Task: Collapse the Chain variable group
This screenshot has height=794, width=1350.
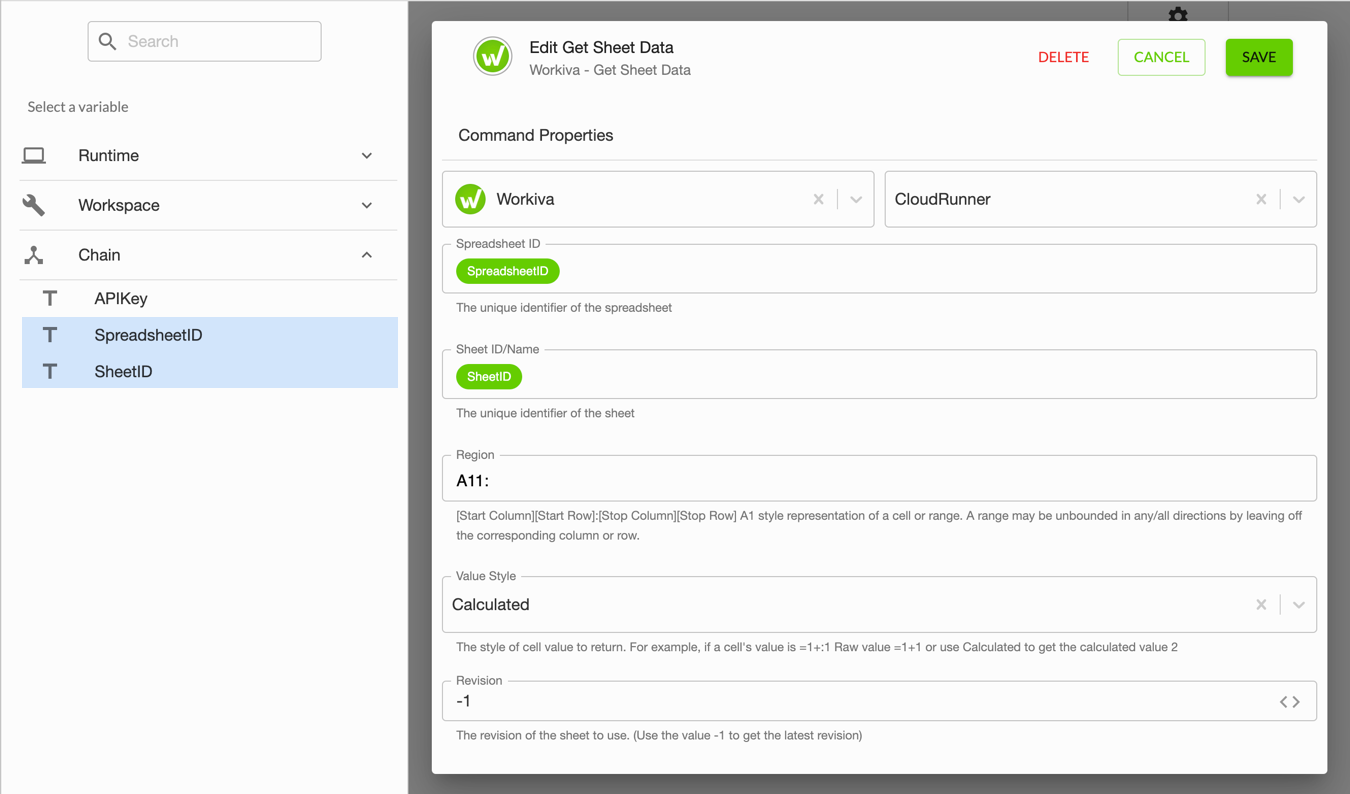Action: click(x=367, y=255)
